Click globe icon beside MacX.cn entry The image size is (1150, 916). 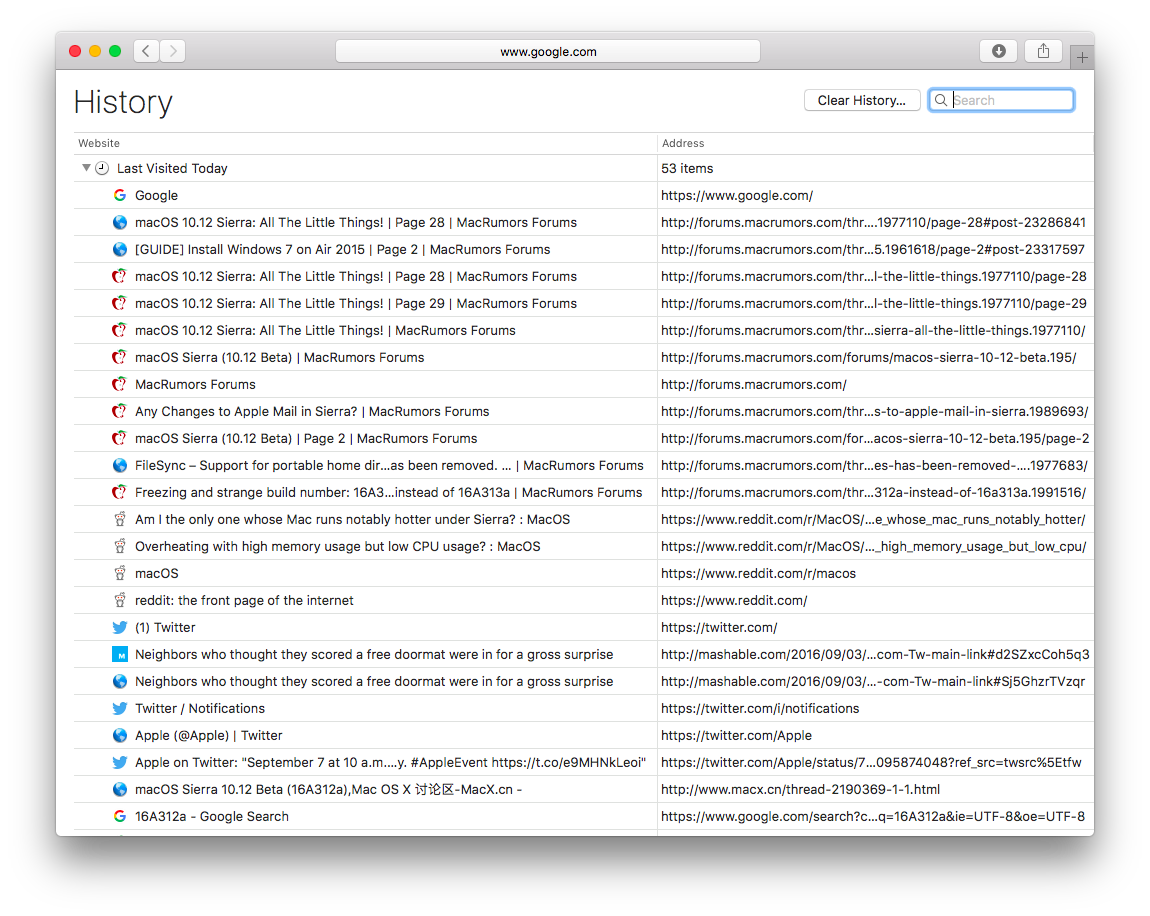(120, 789)
